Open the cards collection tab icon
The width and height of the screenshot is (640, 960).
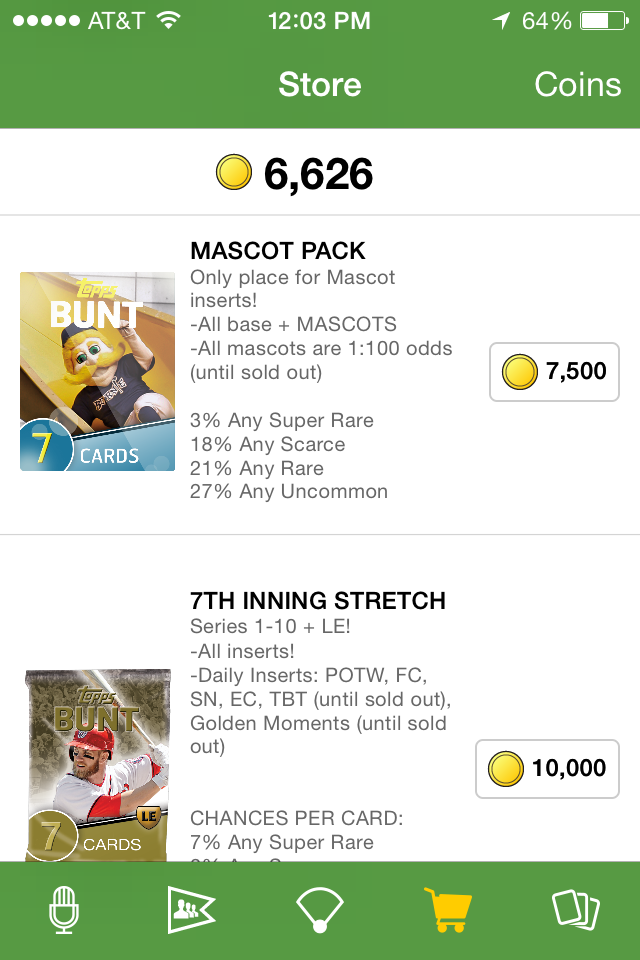click(x=576, y=910)
